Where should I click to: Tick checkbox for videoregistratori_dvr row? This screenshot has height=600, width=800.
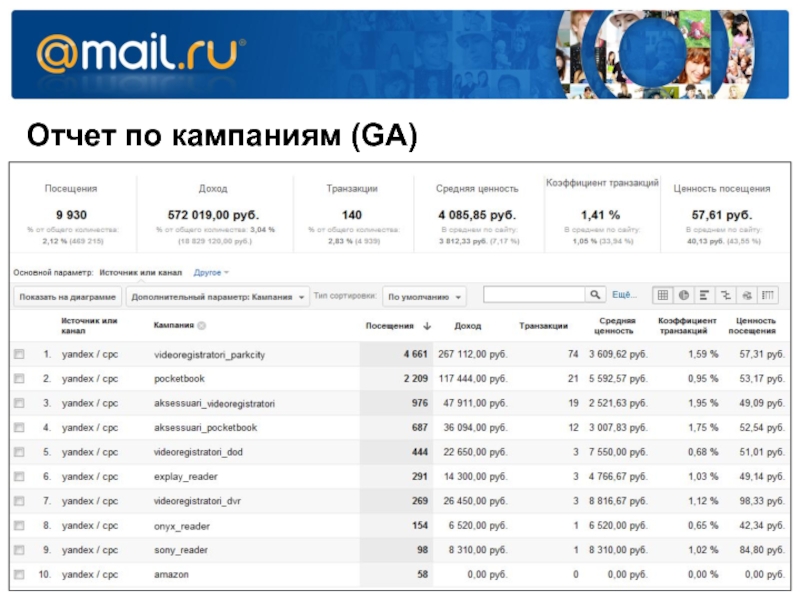tap(19, 501)
